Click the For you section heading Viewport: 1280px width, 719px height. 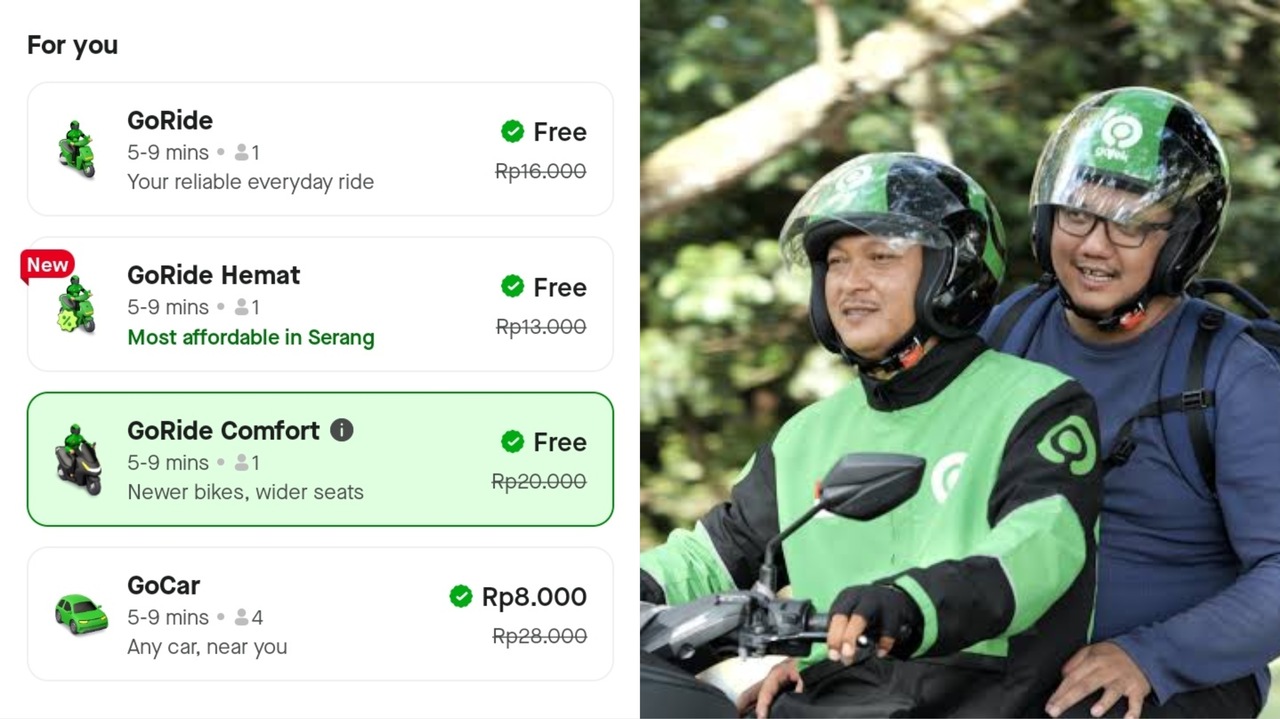pyautogui.click(x=72, y=45)
